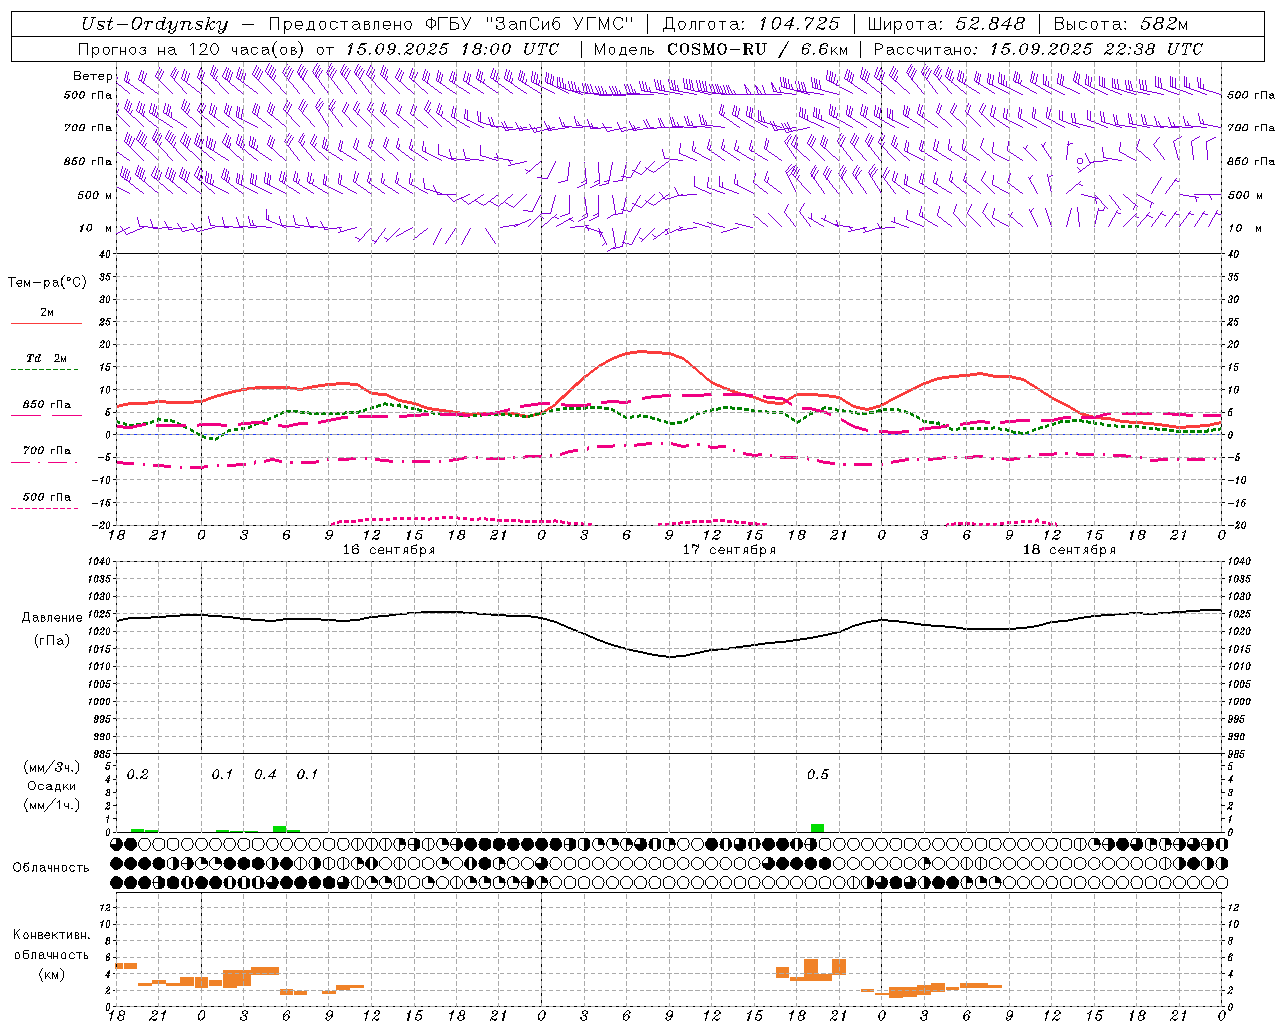Click the Конвективн. panel label
The image size is (1280, 1024).
pos(51,935)
